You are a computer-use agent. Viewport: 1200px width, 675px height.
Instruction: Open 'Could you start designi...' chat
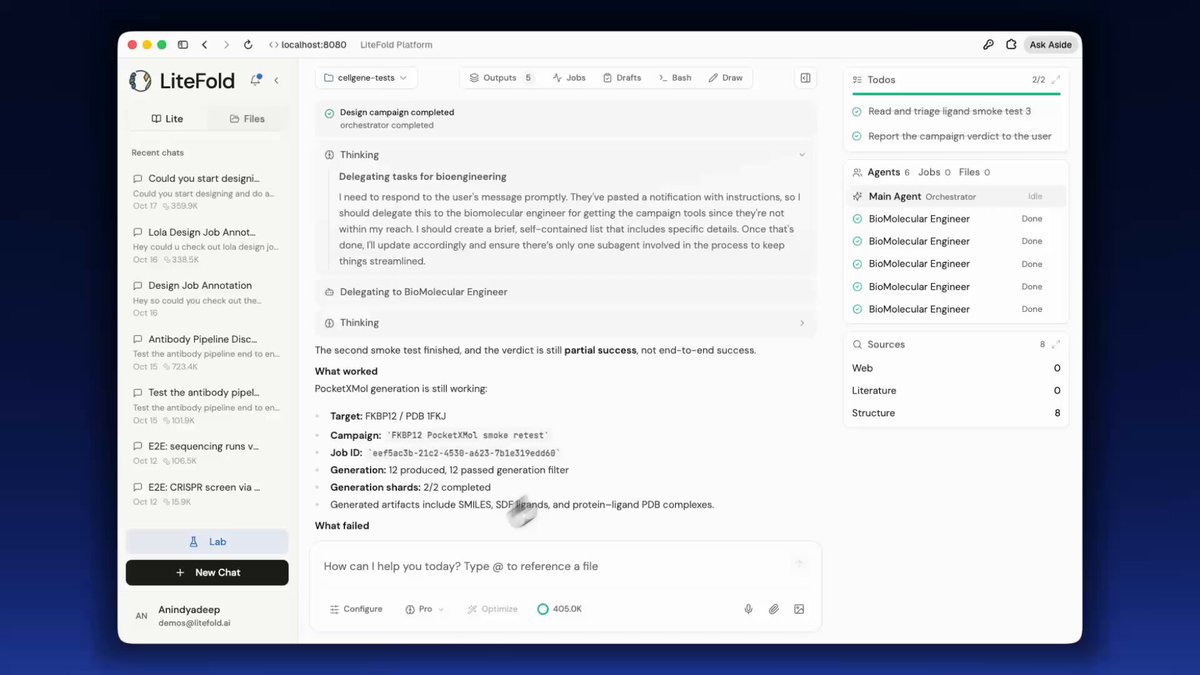[207, 191]
